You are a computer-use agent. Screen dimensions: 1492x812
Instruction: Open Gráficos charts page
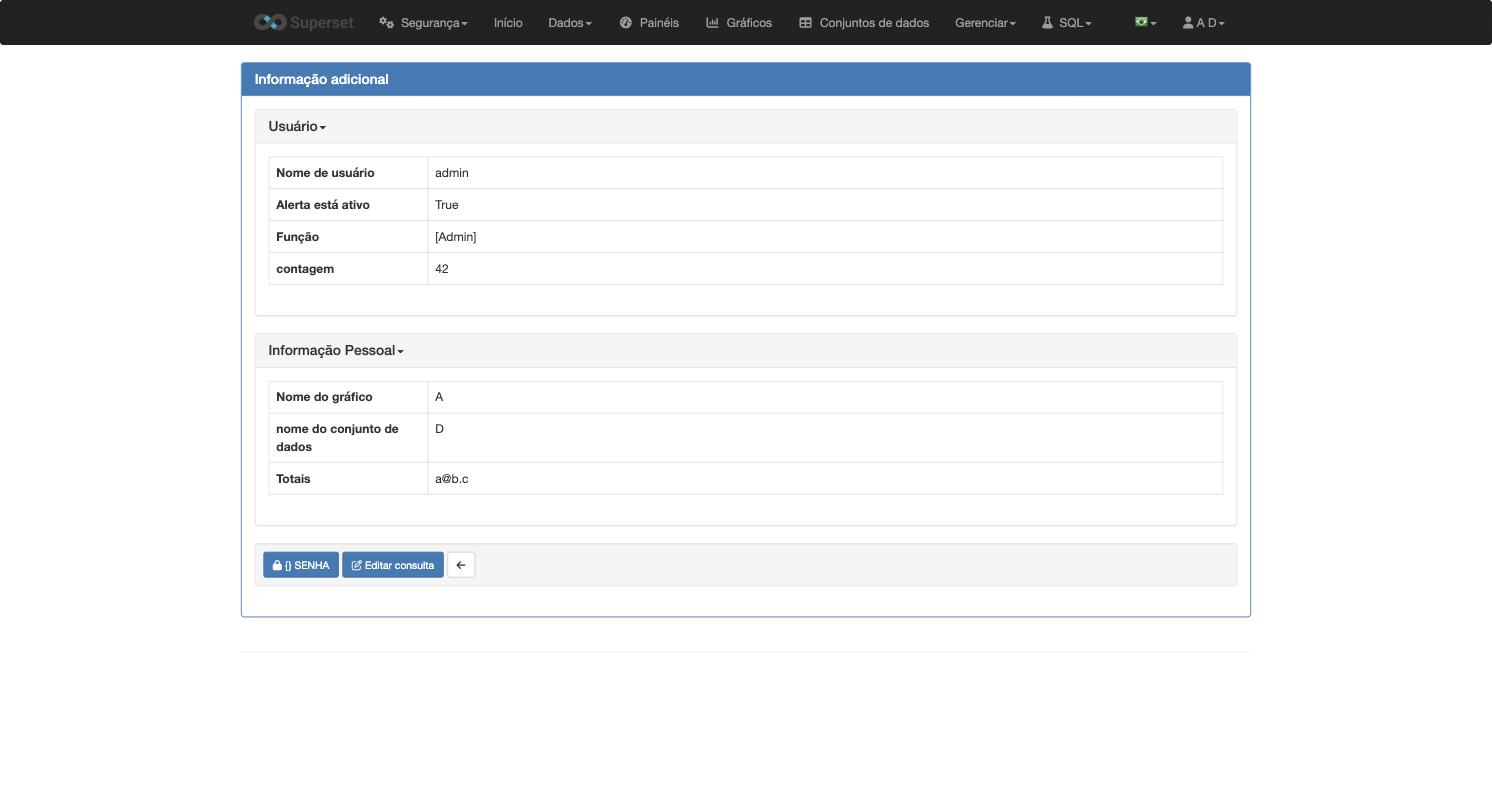pyautogui.click(x=739, y=22)
